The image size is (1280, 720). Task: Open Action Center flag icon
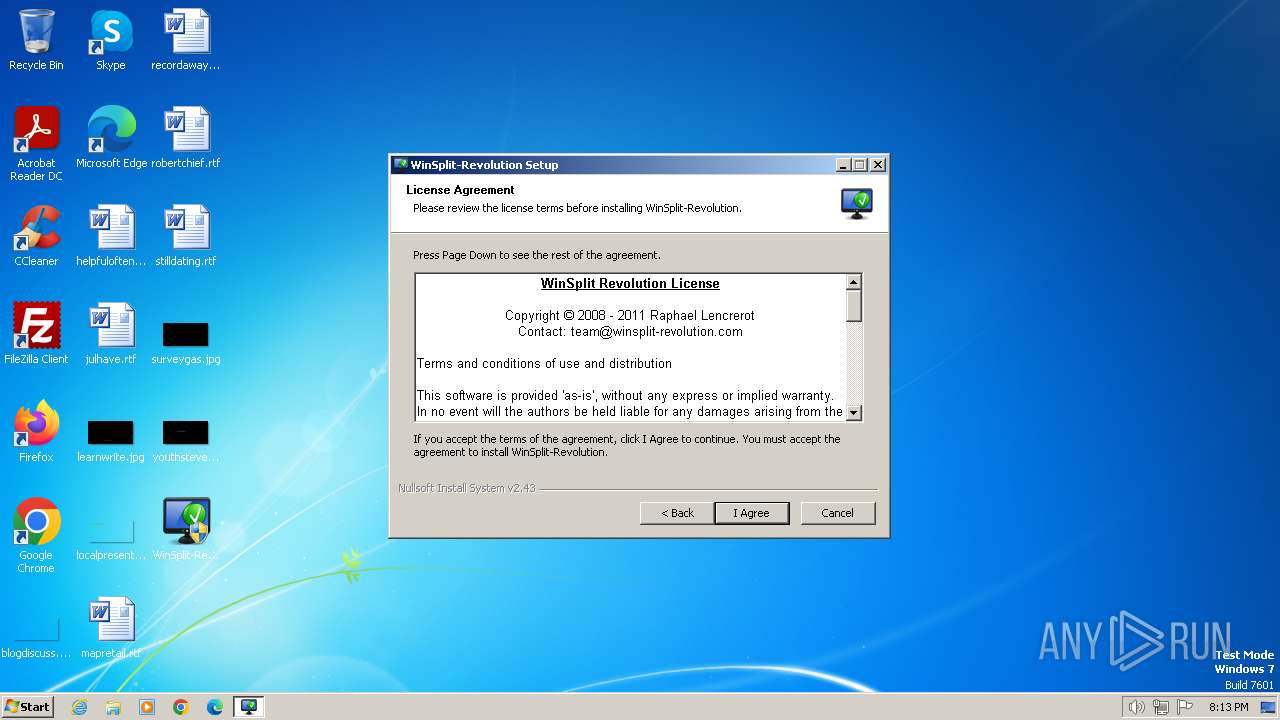(x=1185, y=707)
